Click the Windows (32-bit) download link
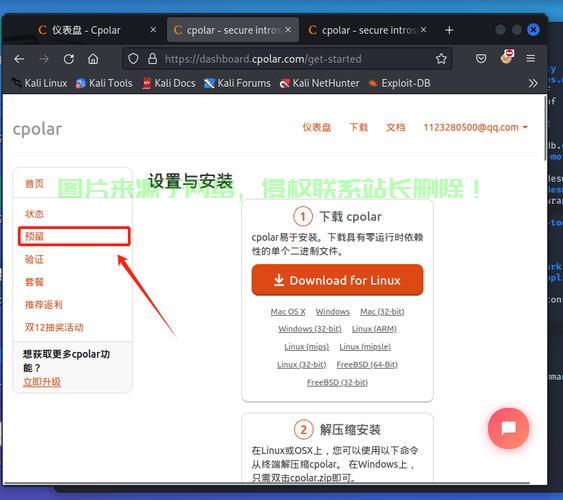 [310, 329]
